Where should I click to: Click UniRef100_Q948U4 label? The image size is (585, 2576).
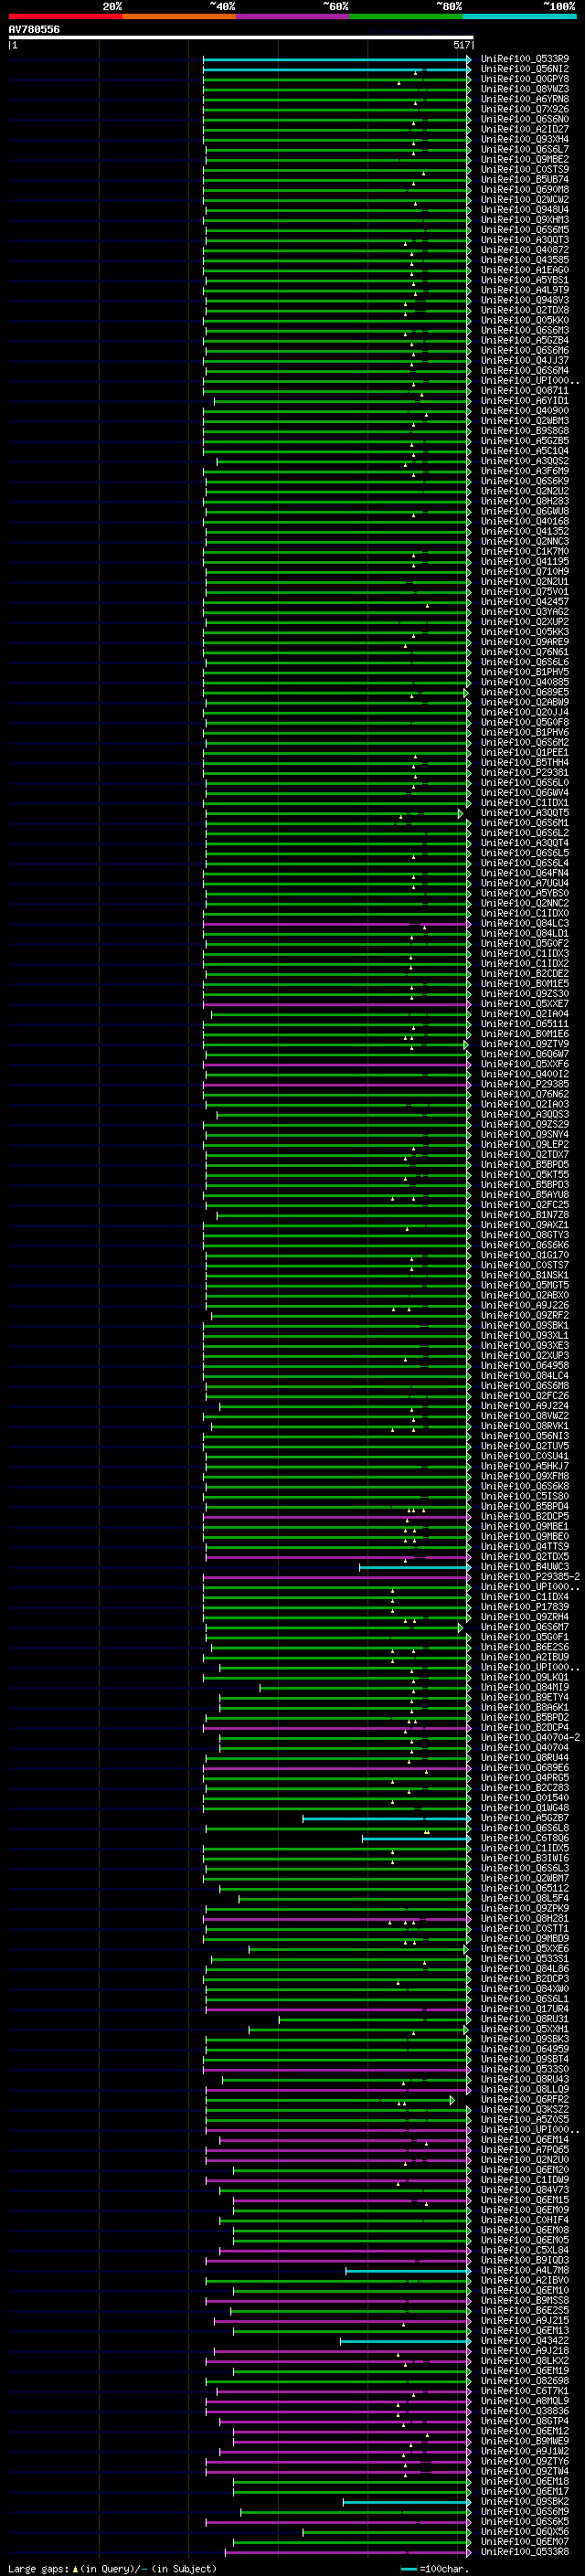(x=525, y=210)
